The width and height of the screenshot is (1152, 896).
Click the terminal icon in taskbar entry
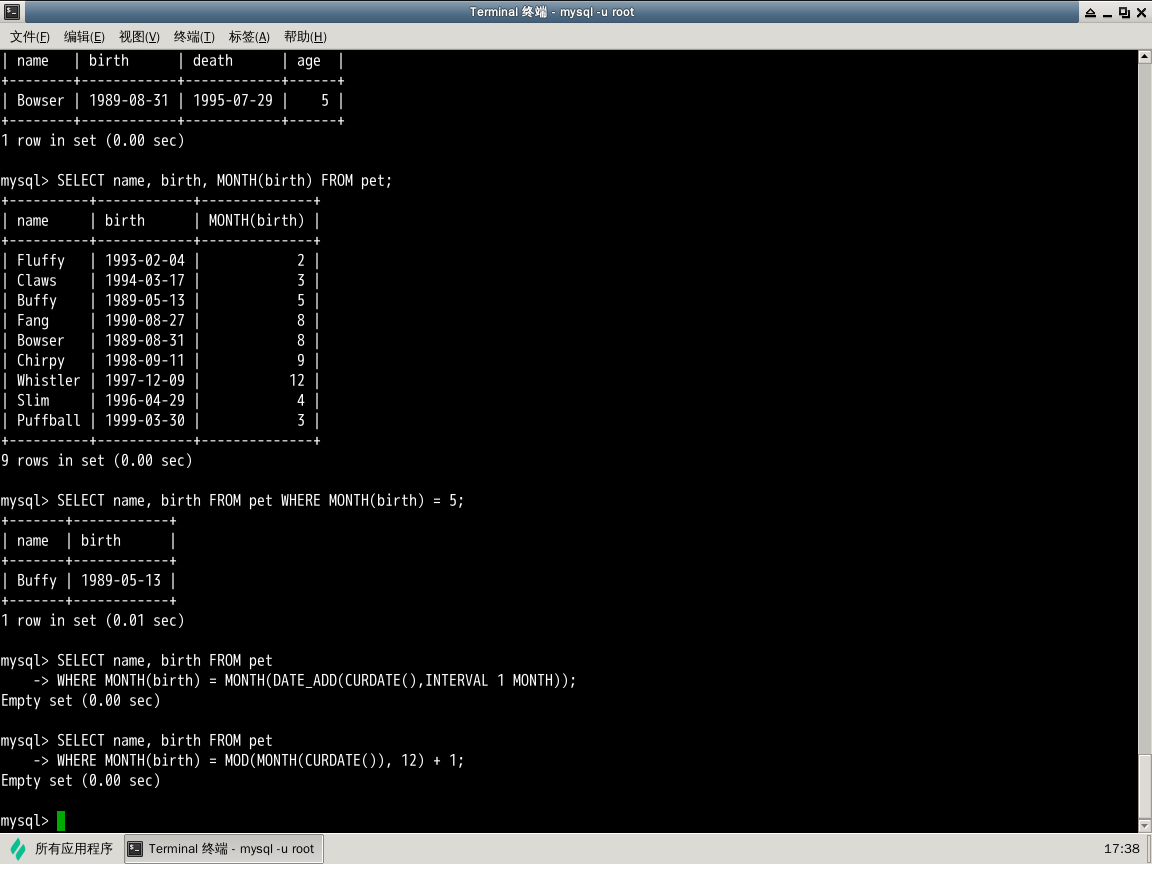(137, 849)
